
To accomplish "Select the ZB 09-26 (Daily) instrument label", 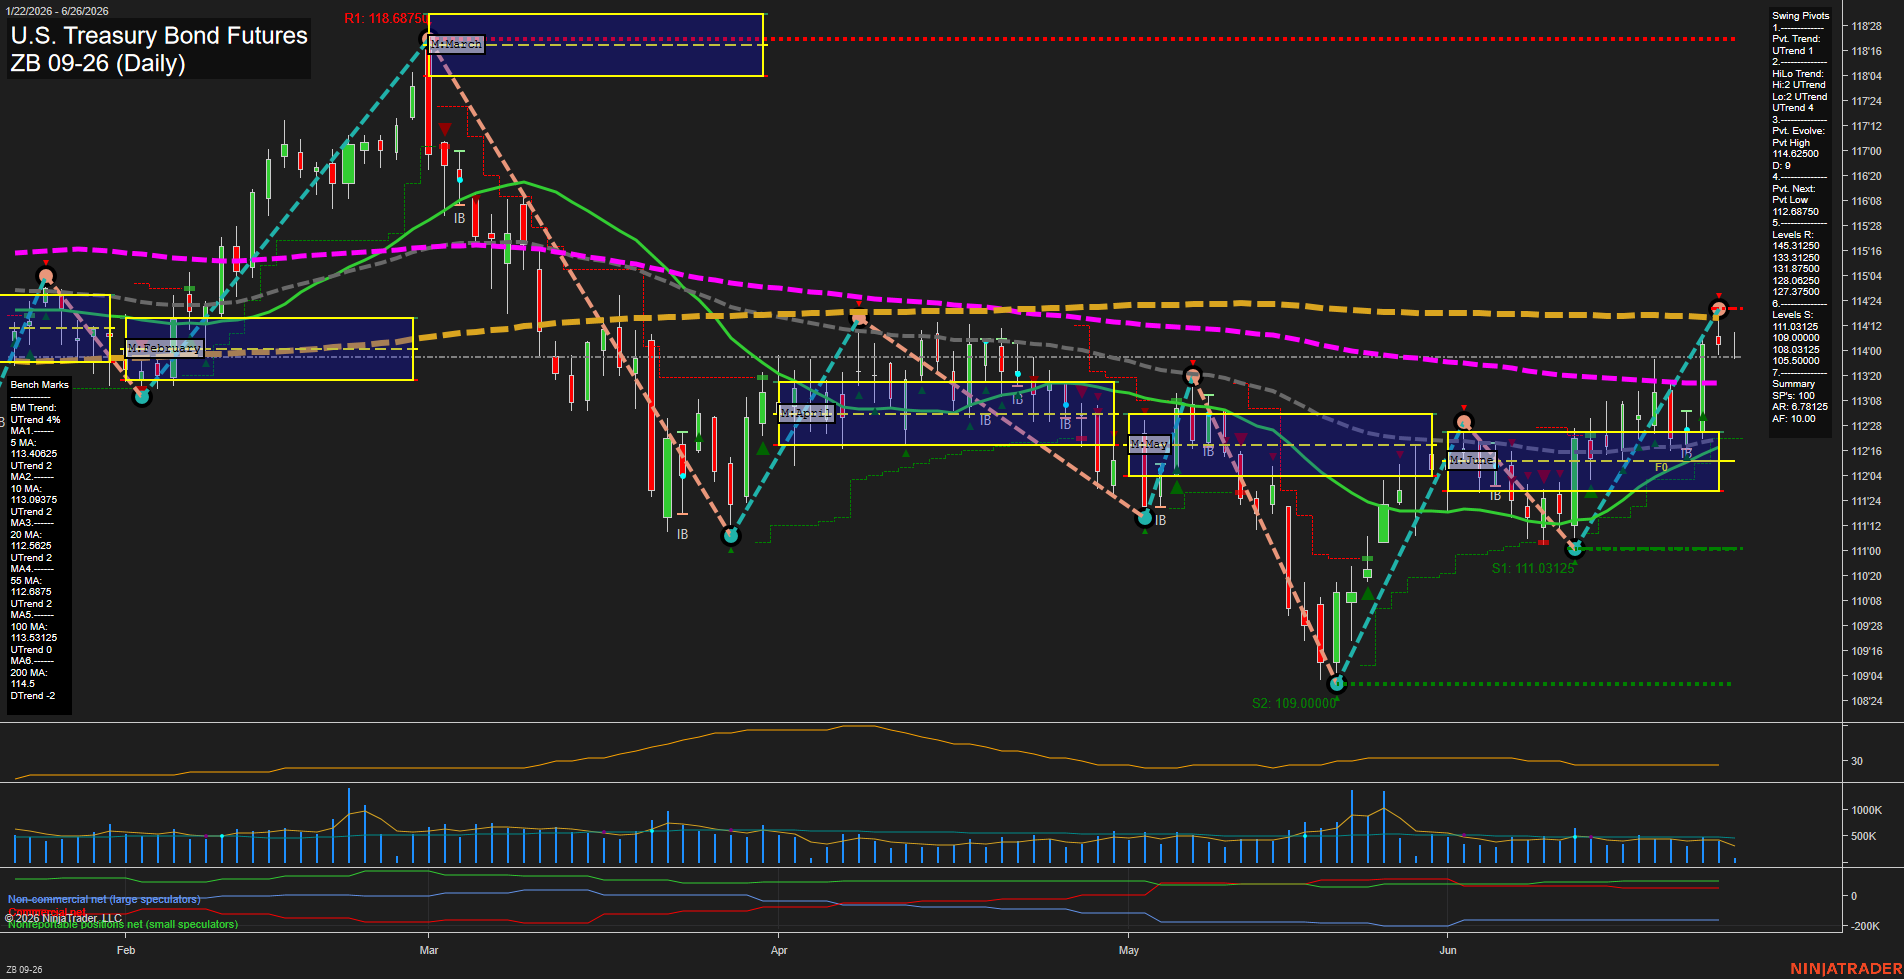I will click(98, 63).
